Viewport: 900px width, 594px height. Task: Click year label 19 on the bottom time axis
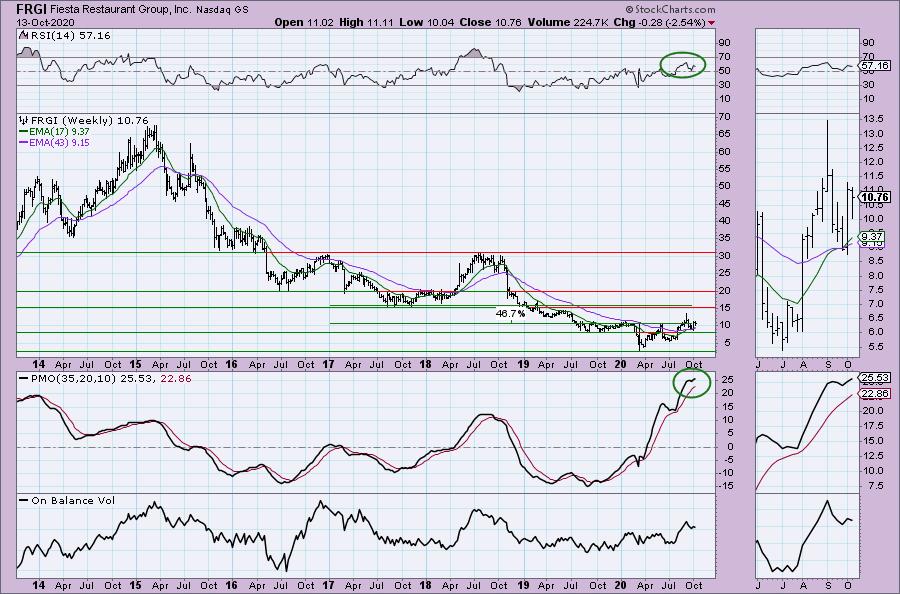coord(523,585)
